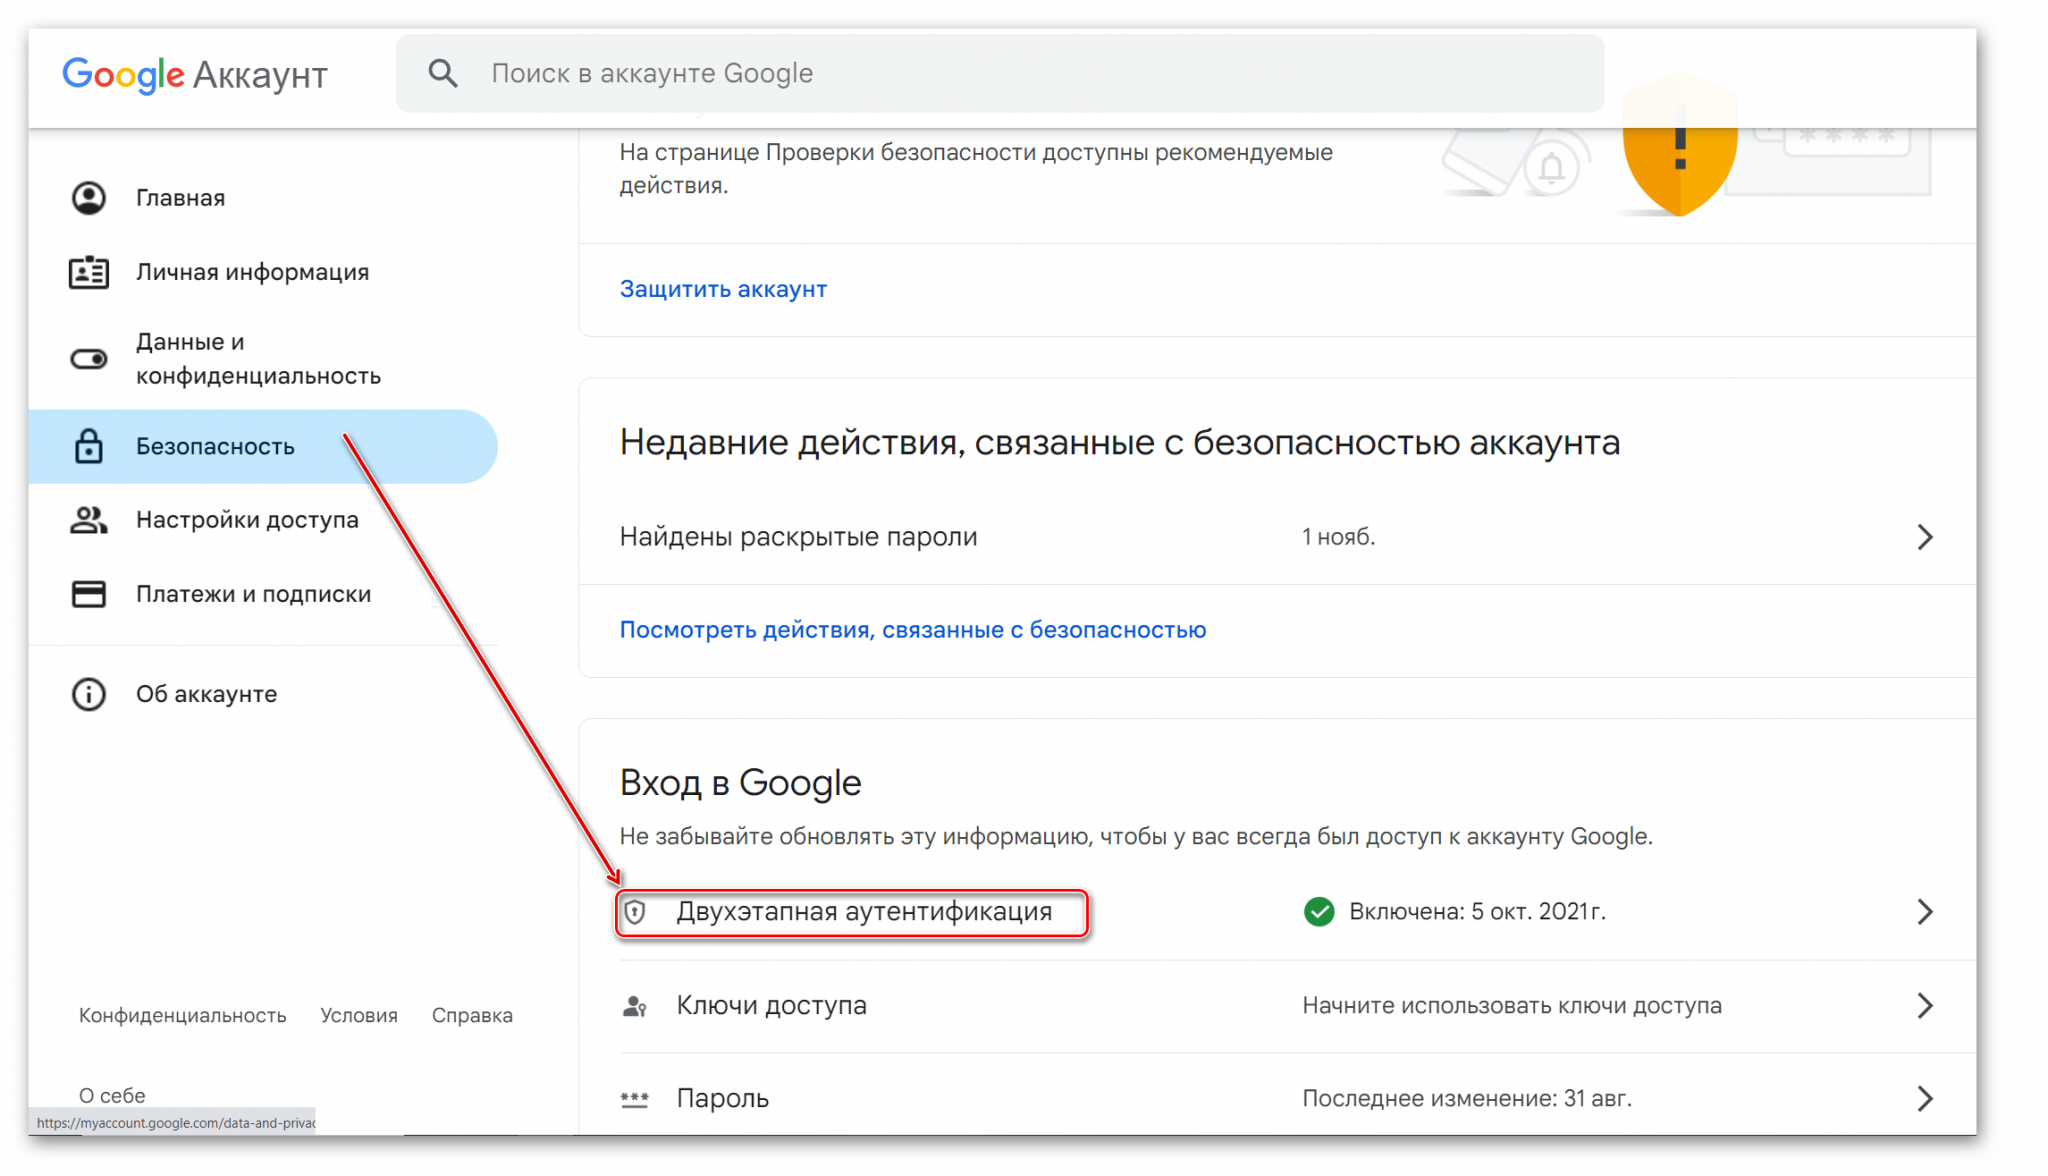Click the 1 нояб. date text
The image size is (2048, 1176).
(x=1339, y=537)
